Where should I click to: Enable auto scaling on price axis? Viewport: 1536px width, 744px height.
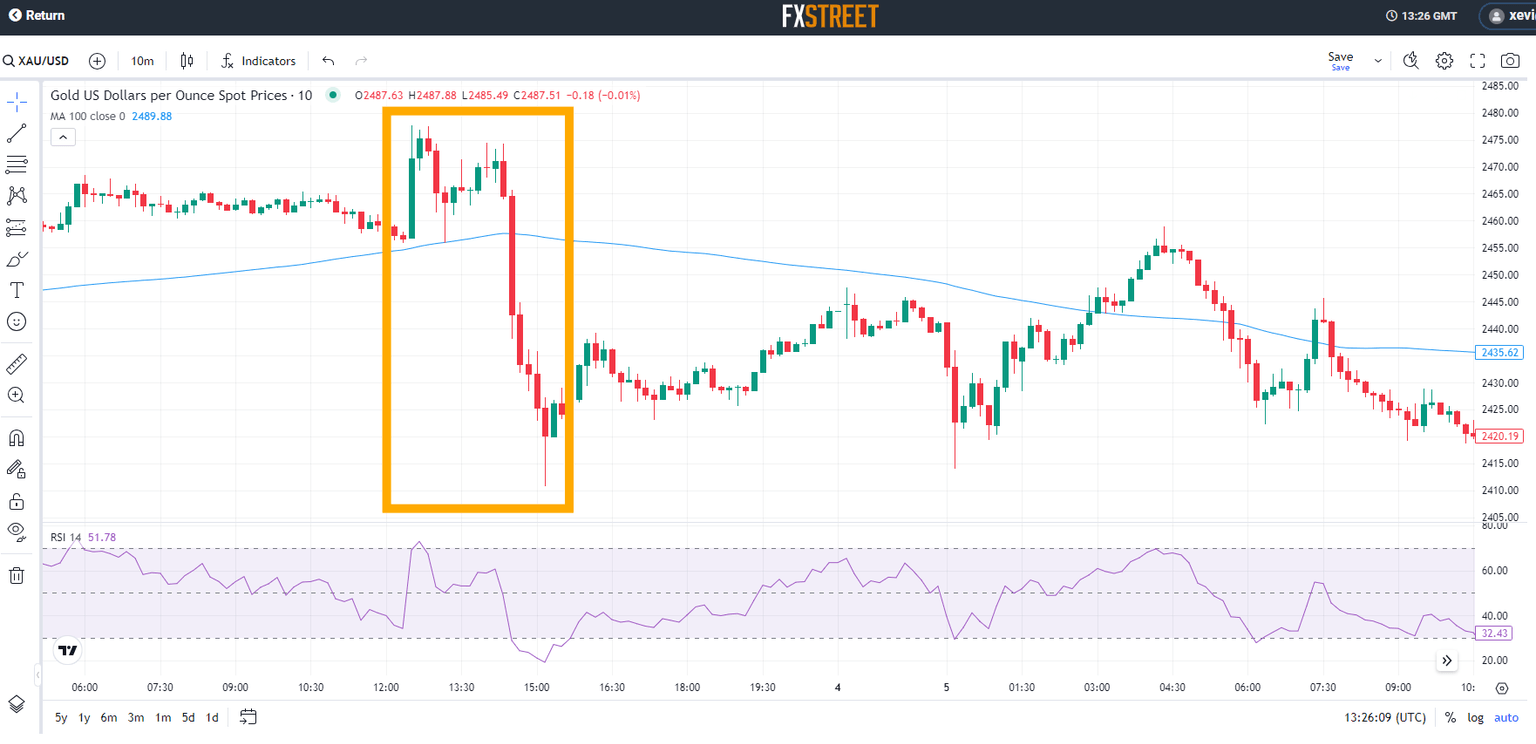pos(1506,717)
